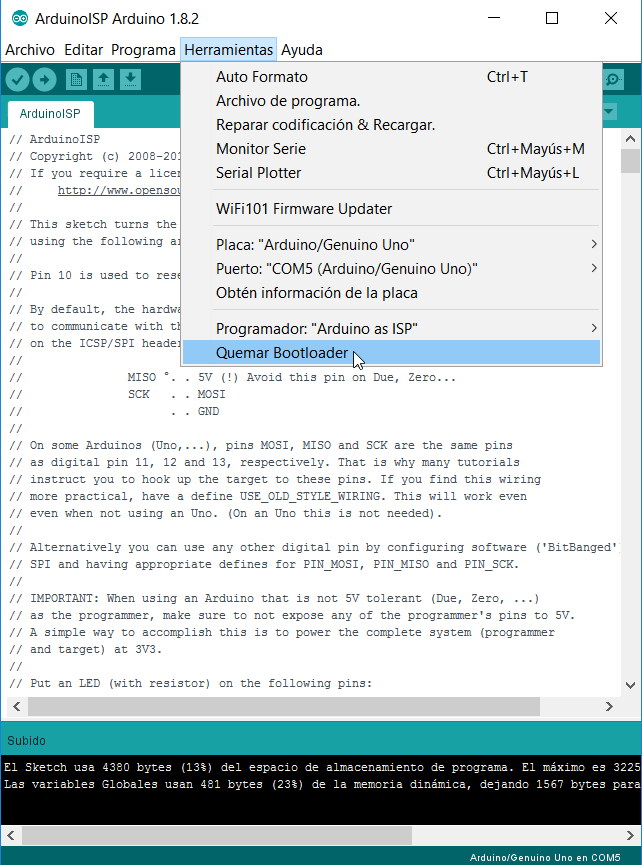
Task: Click console horizontal scrollbar right arrow
Action: [630, 835]
